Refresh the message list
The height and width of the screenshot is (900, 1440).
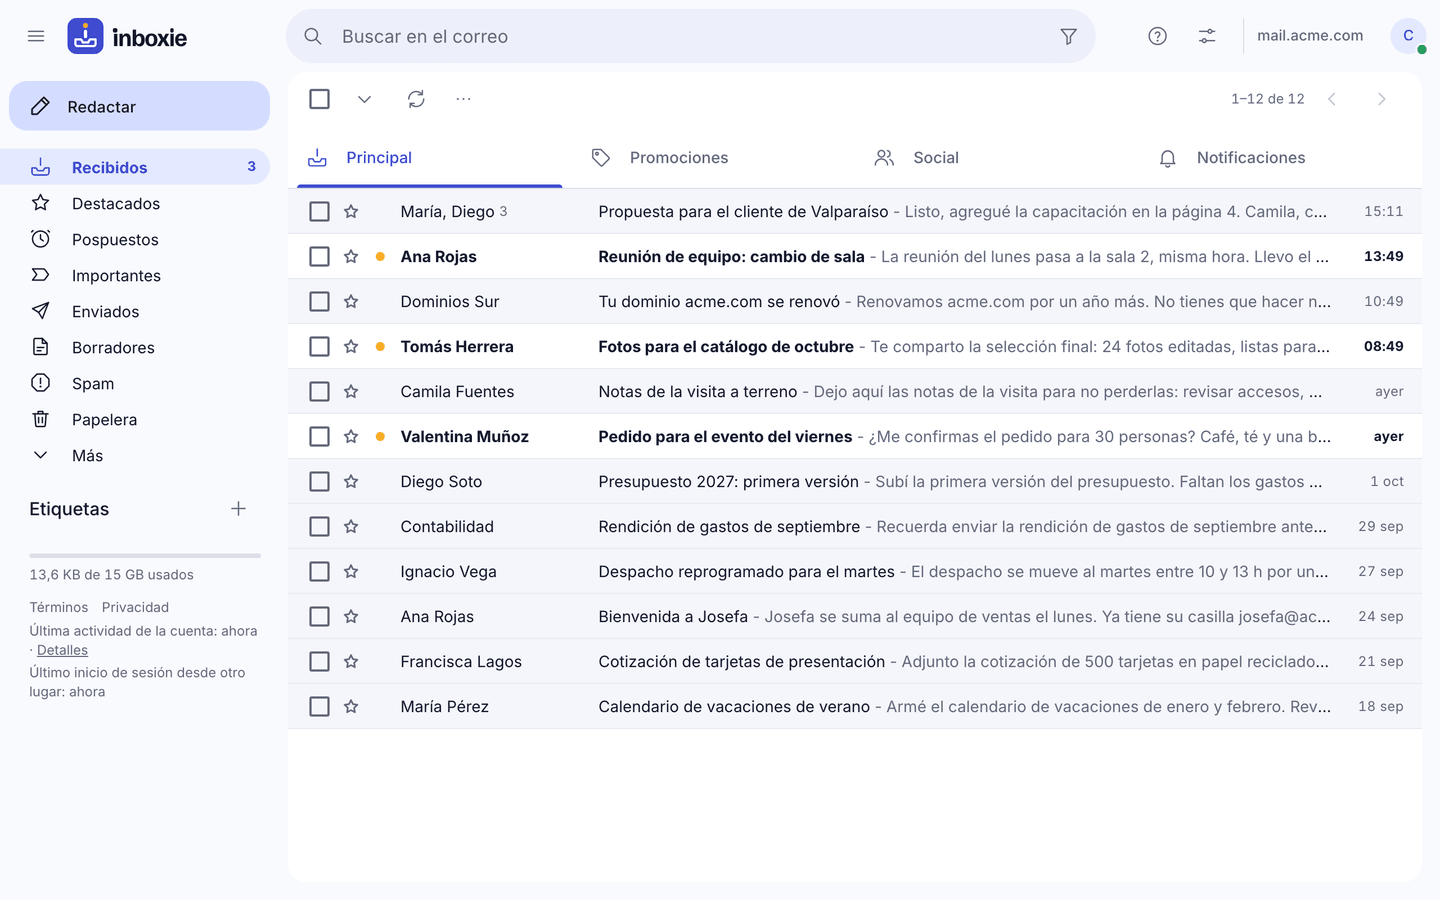click(416, 99)
